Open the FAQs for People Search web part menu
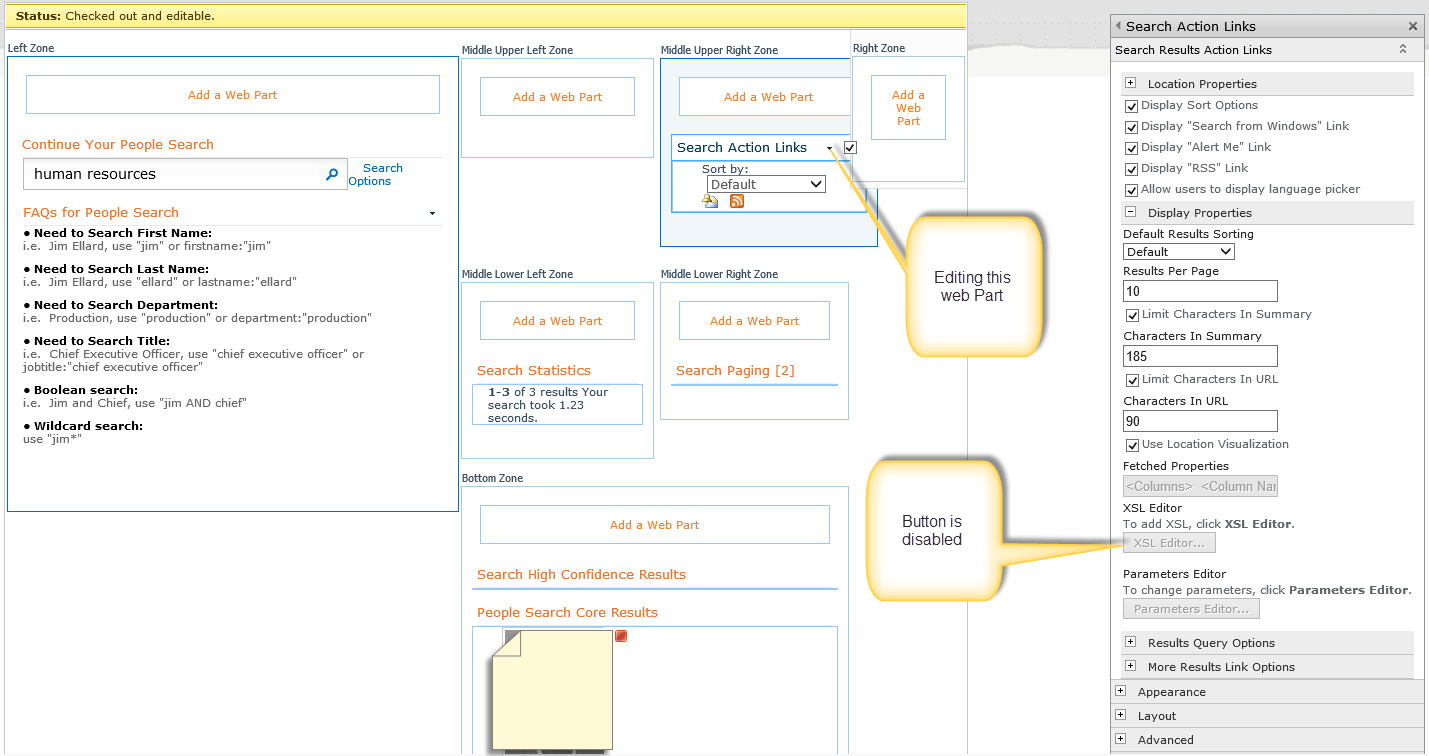Screen dimensions: 1429x756 [x=432, y=213]
